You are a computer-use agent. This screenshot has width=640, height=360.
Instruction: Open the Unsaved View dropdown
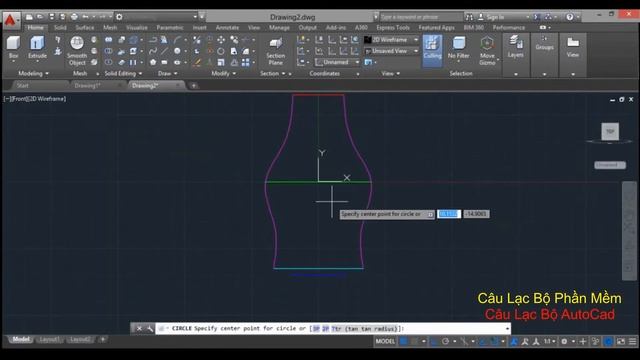coord(391,51)
